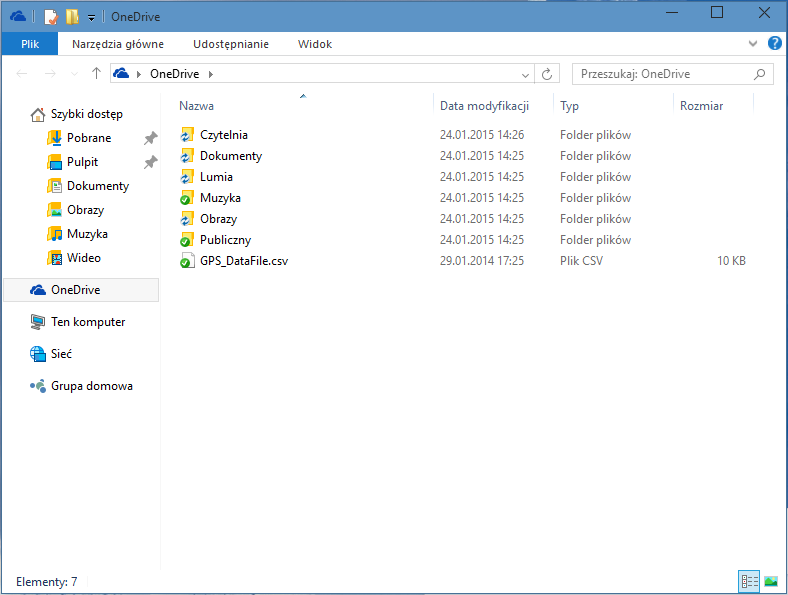Click the Properties icon in the title bar
Viewport: 788px width, 595px height.
click(x=50, y=16)
